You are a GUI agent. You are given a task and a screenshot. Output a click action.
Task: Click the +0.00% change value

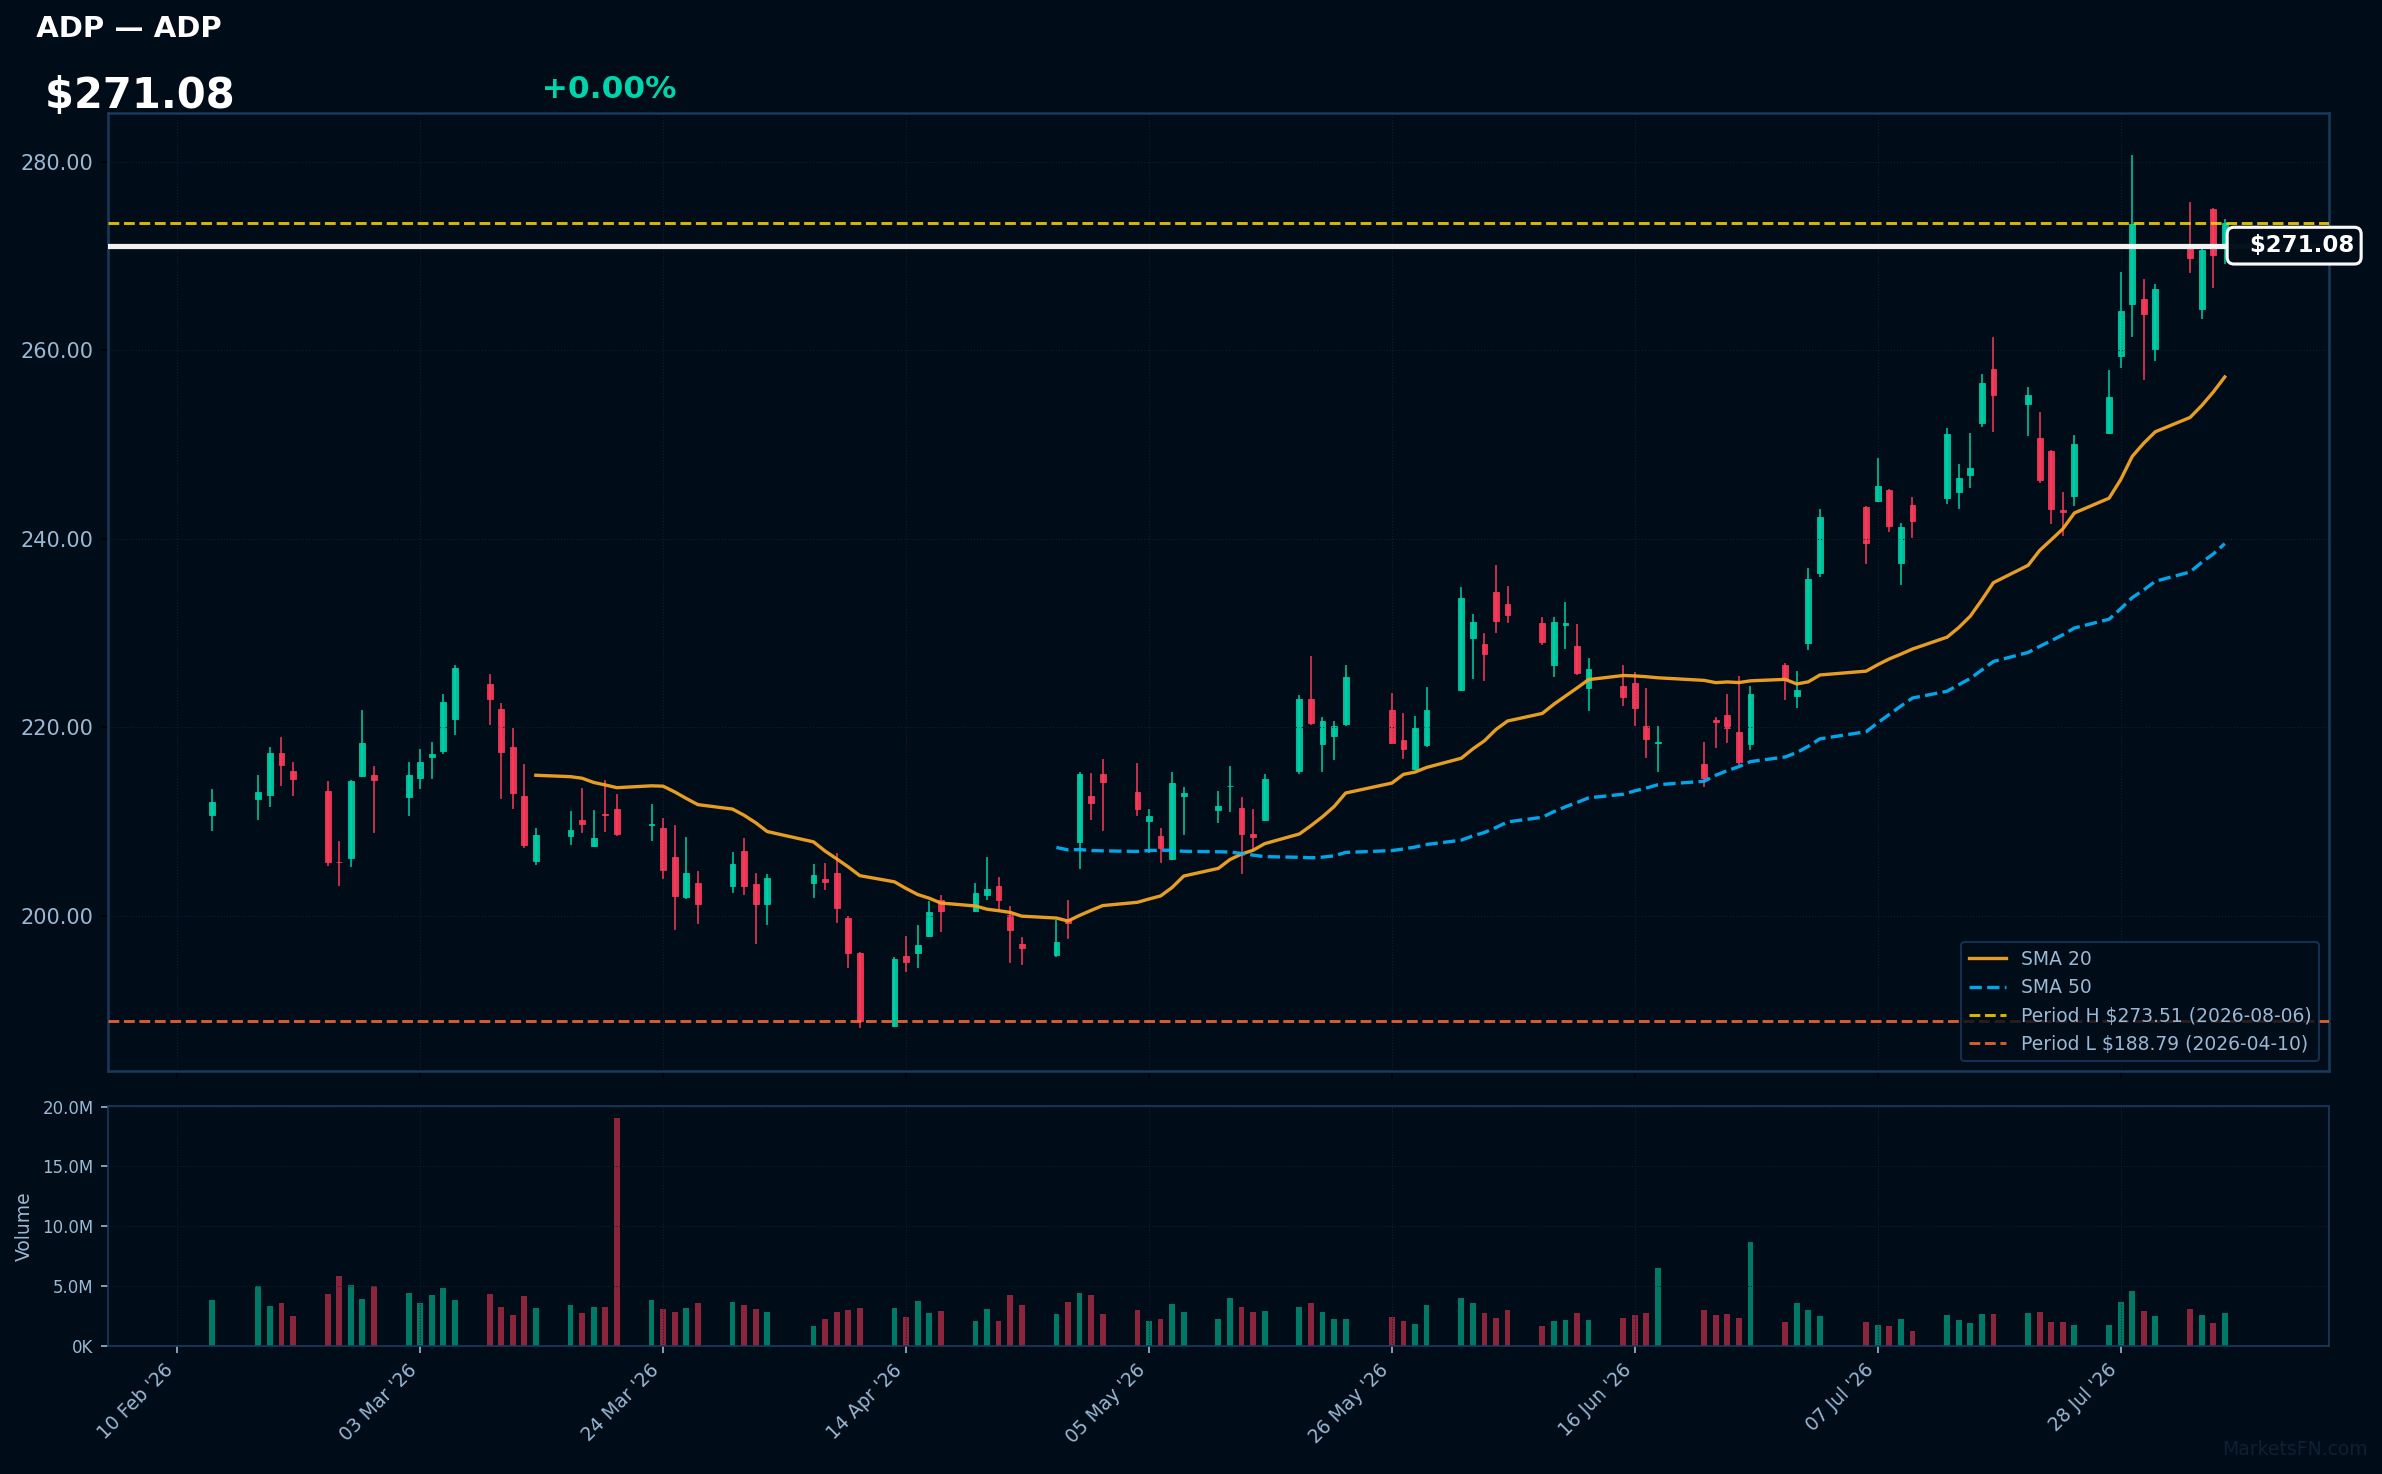coord(609,88)
